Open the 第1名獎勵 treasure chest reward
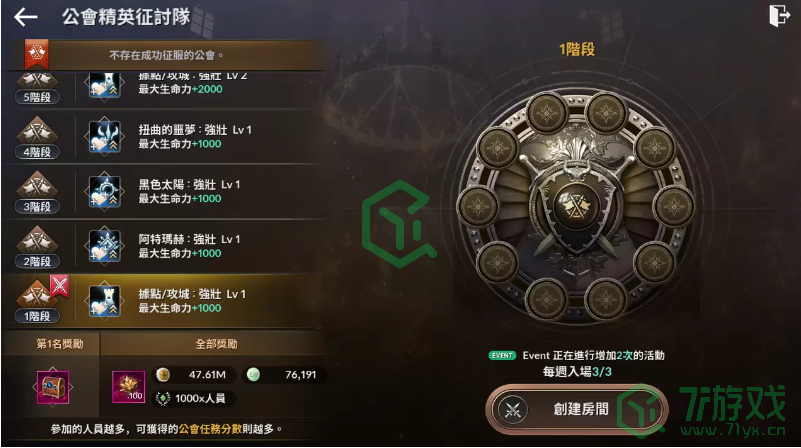 click(x=53, y=387)
